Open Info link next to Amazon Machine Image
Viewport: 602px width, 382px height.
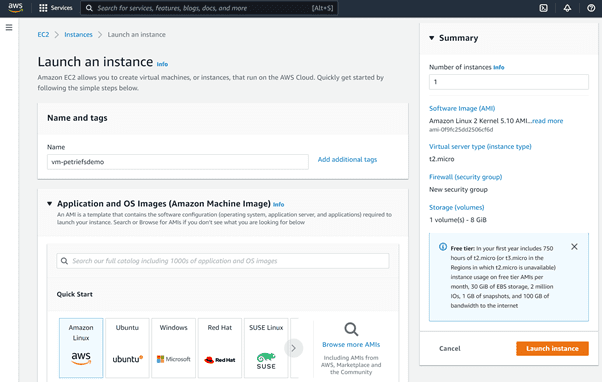point(278,205)
